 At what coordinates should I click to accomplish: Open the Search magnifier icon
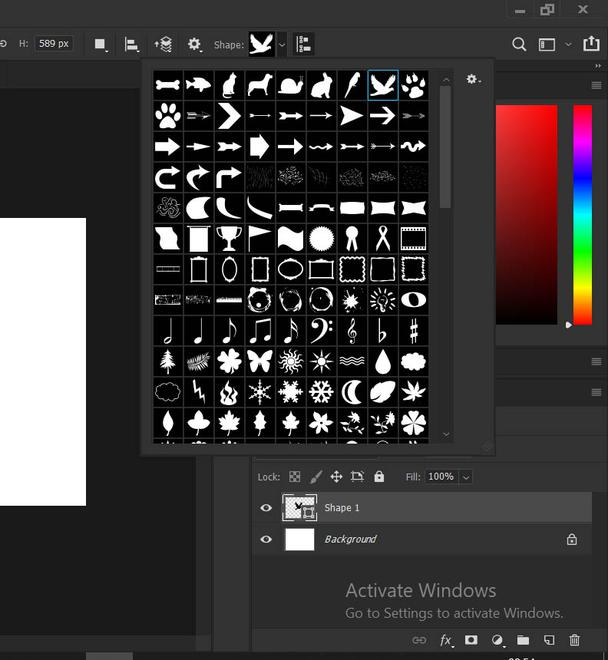[x=519, y=44]
